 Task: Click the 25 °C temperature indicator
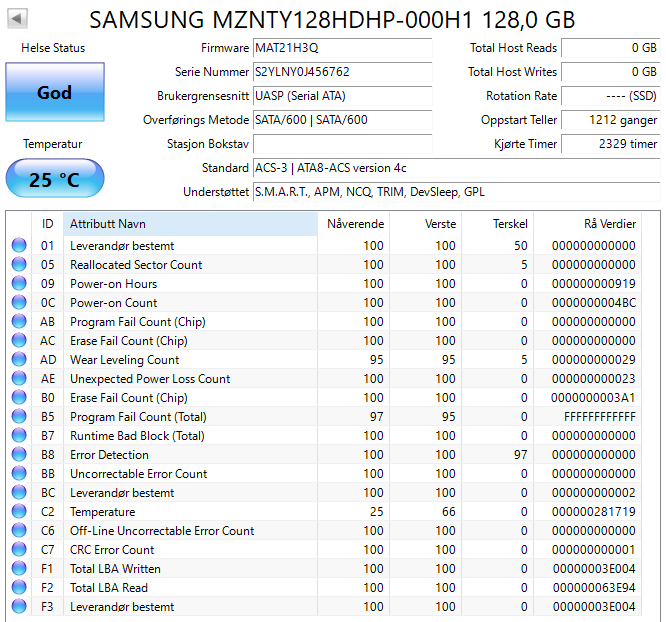coord(54,180)
